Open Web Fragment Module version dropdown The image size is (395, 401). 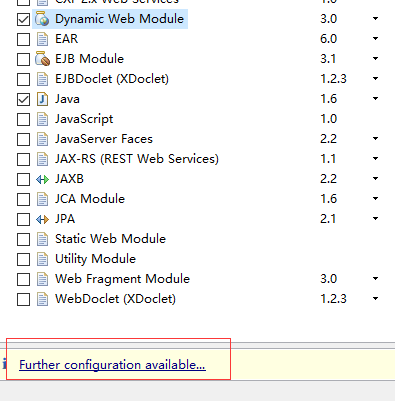pos(375,279)
